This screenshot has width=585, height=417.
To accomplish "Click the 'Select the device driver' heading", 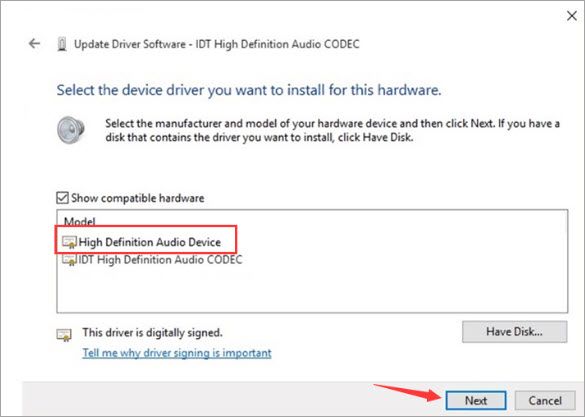I will point(249,90).
